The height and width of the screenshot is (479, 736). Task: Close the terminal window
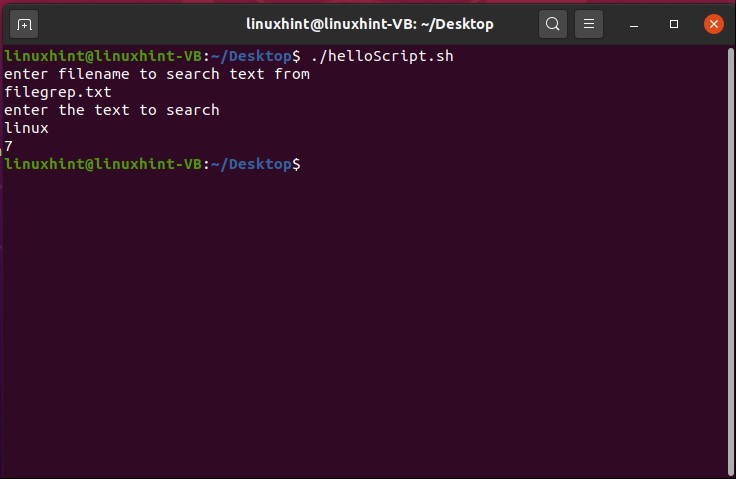click(x=713, y=23)
